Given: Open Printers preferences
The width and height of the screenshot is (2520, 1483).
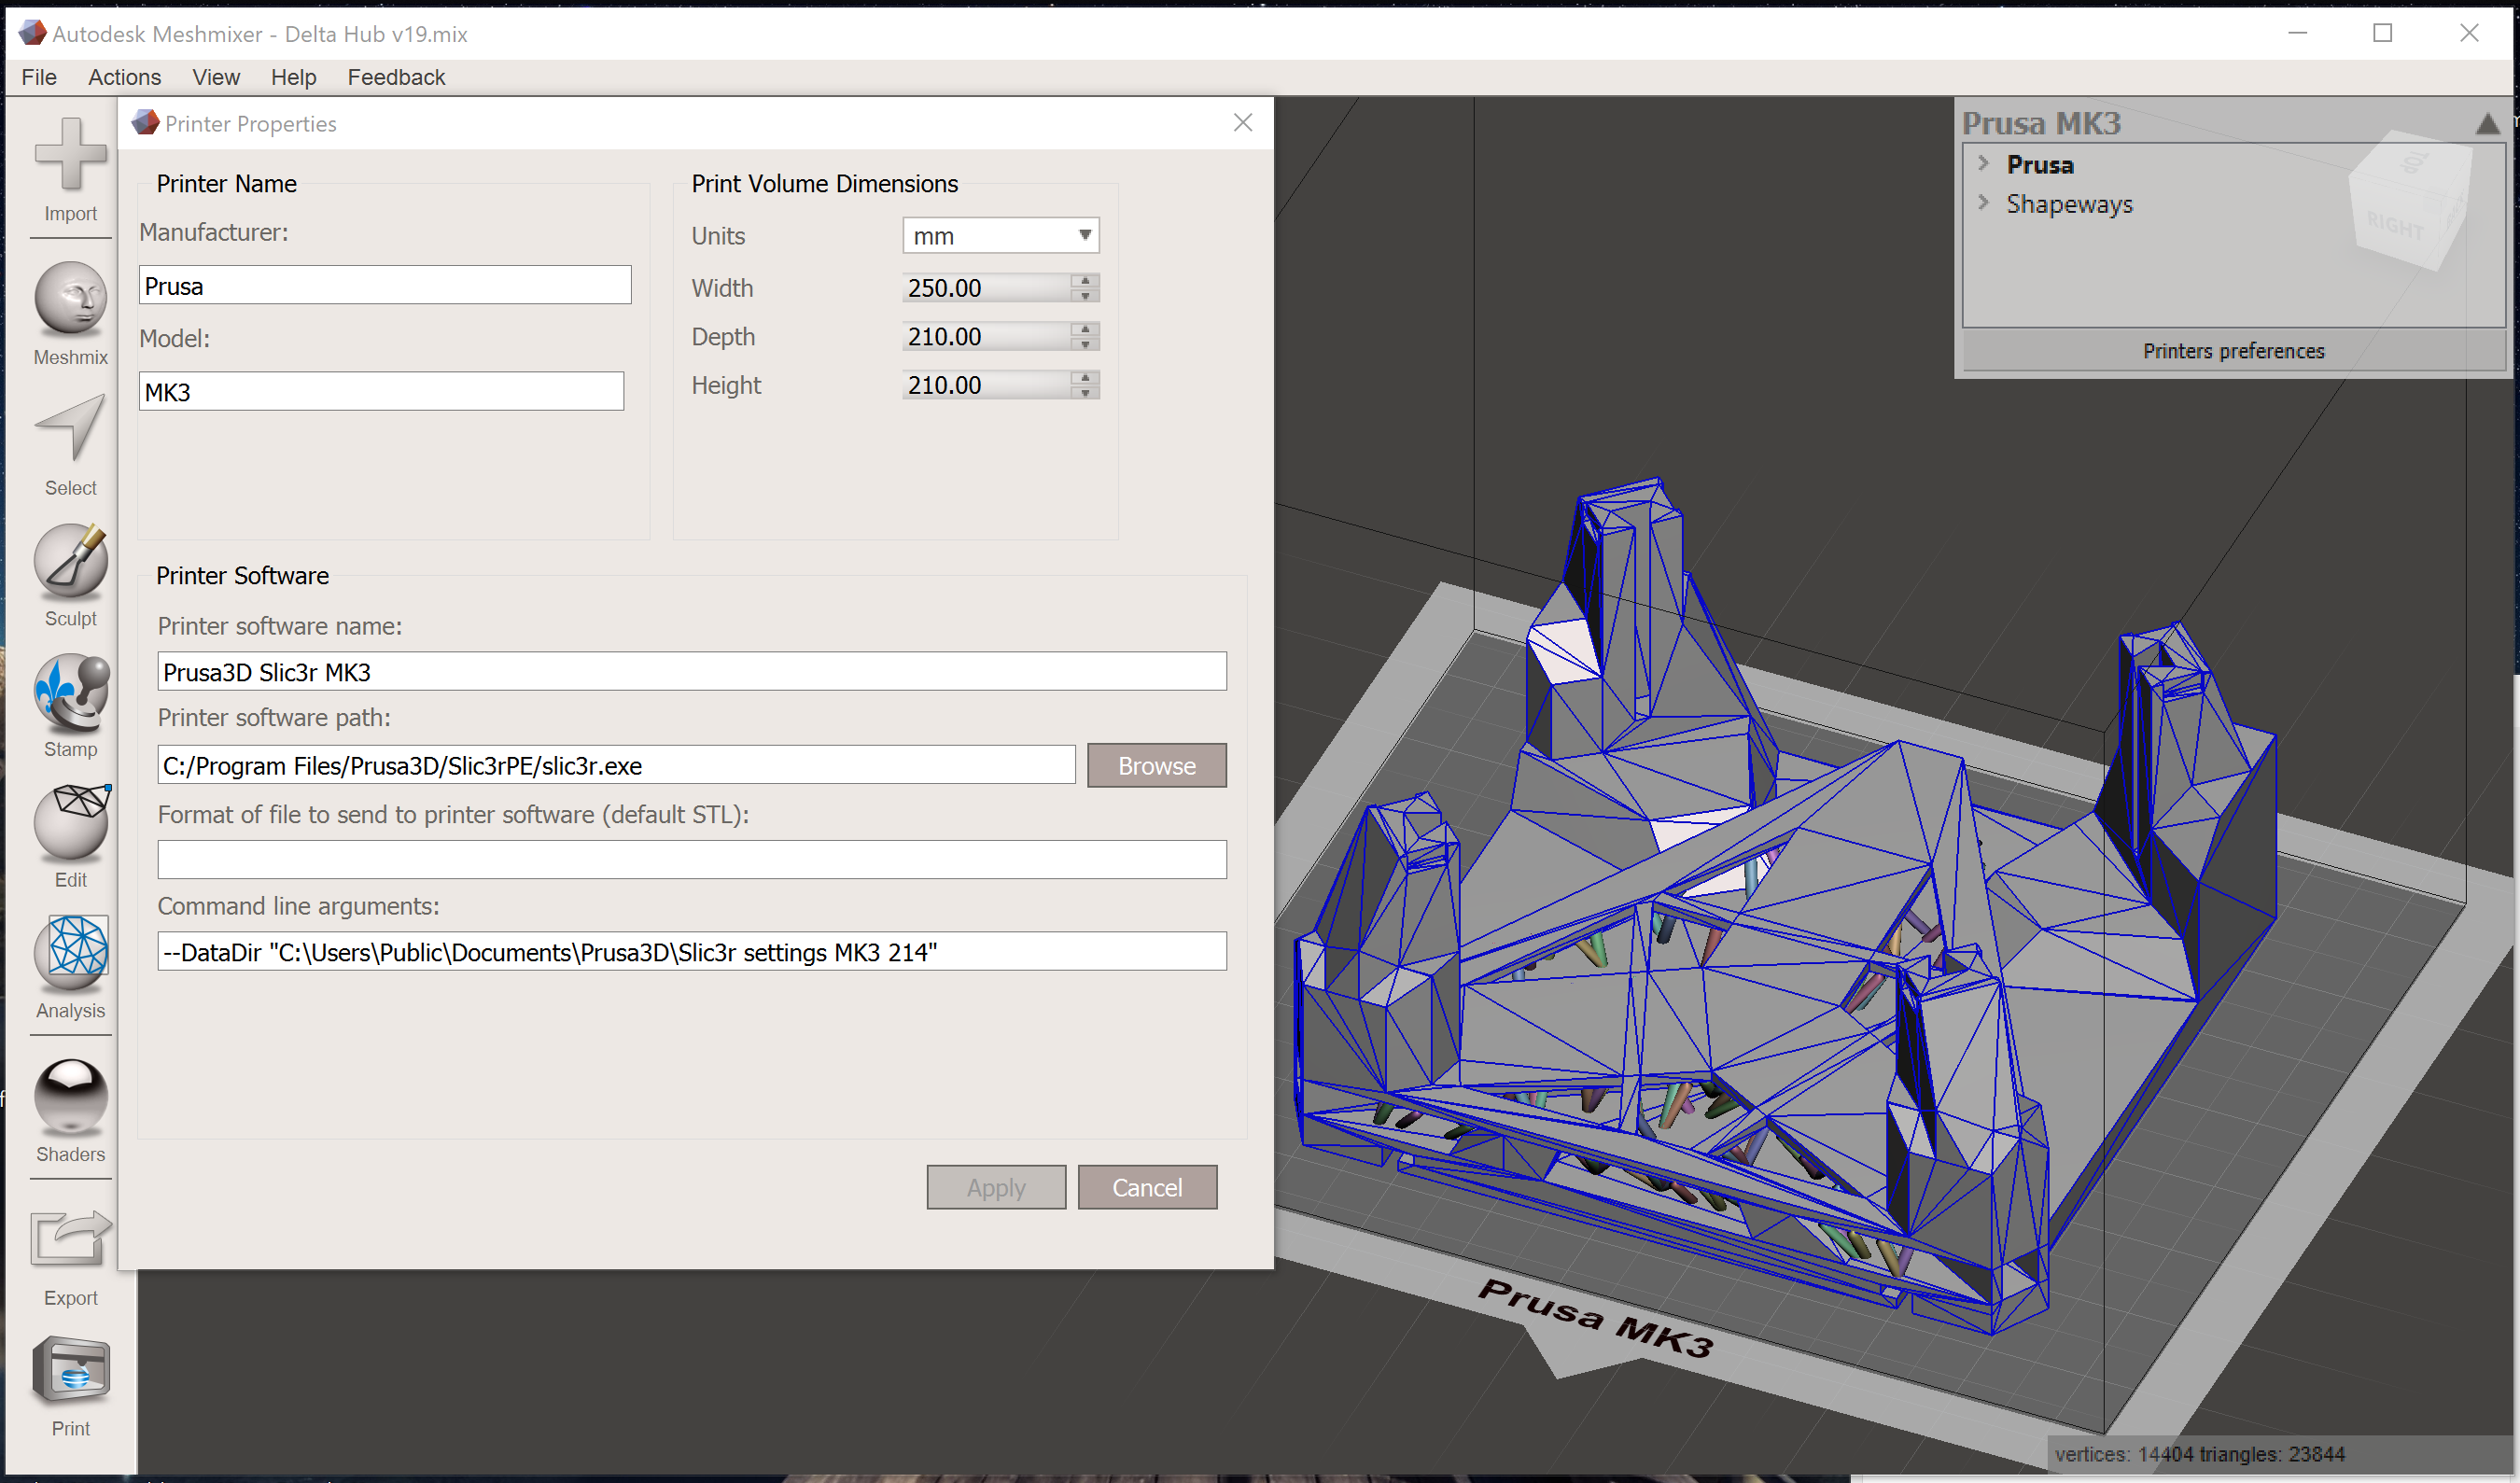Looking at the screenshot, I should pos(2233,351).
